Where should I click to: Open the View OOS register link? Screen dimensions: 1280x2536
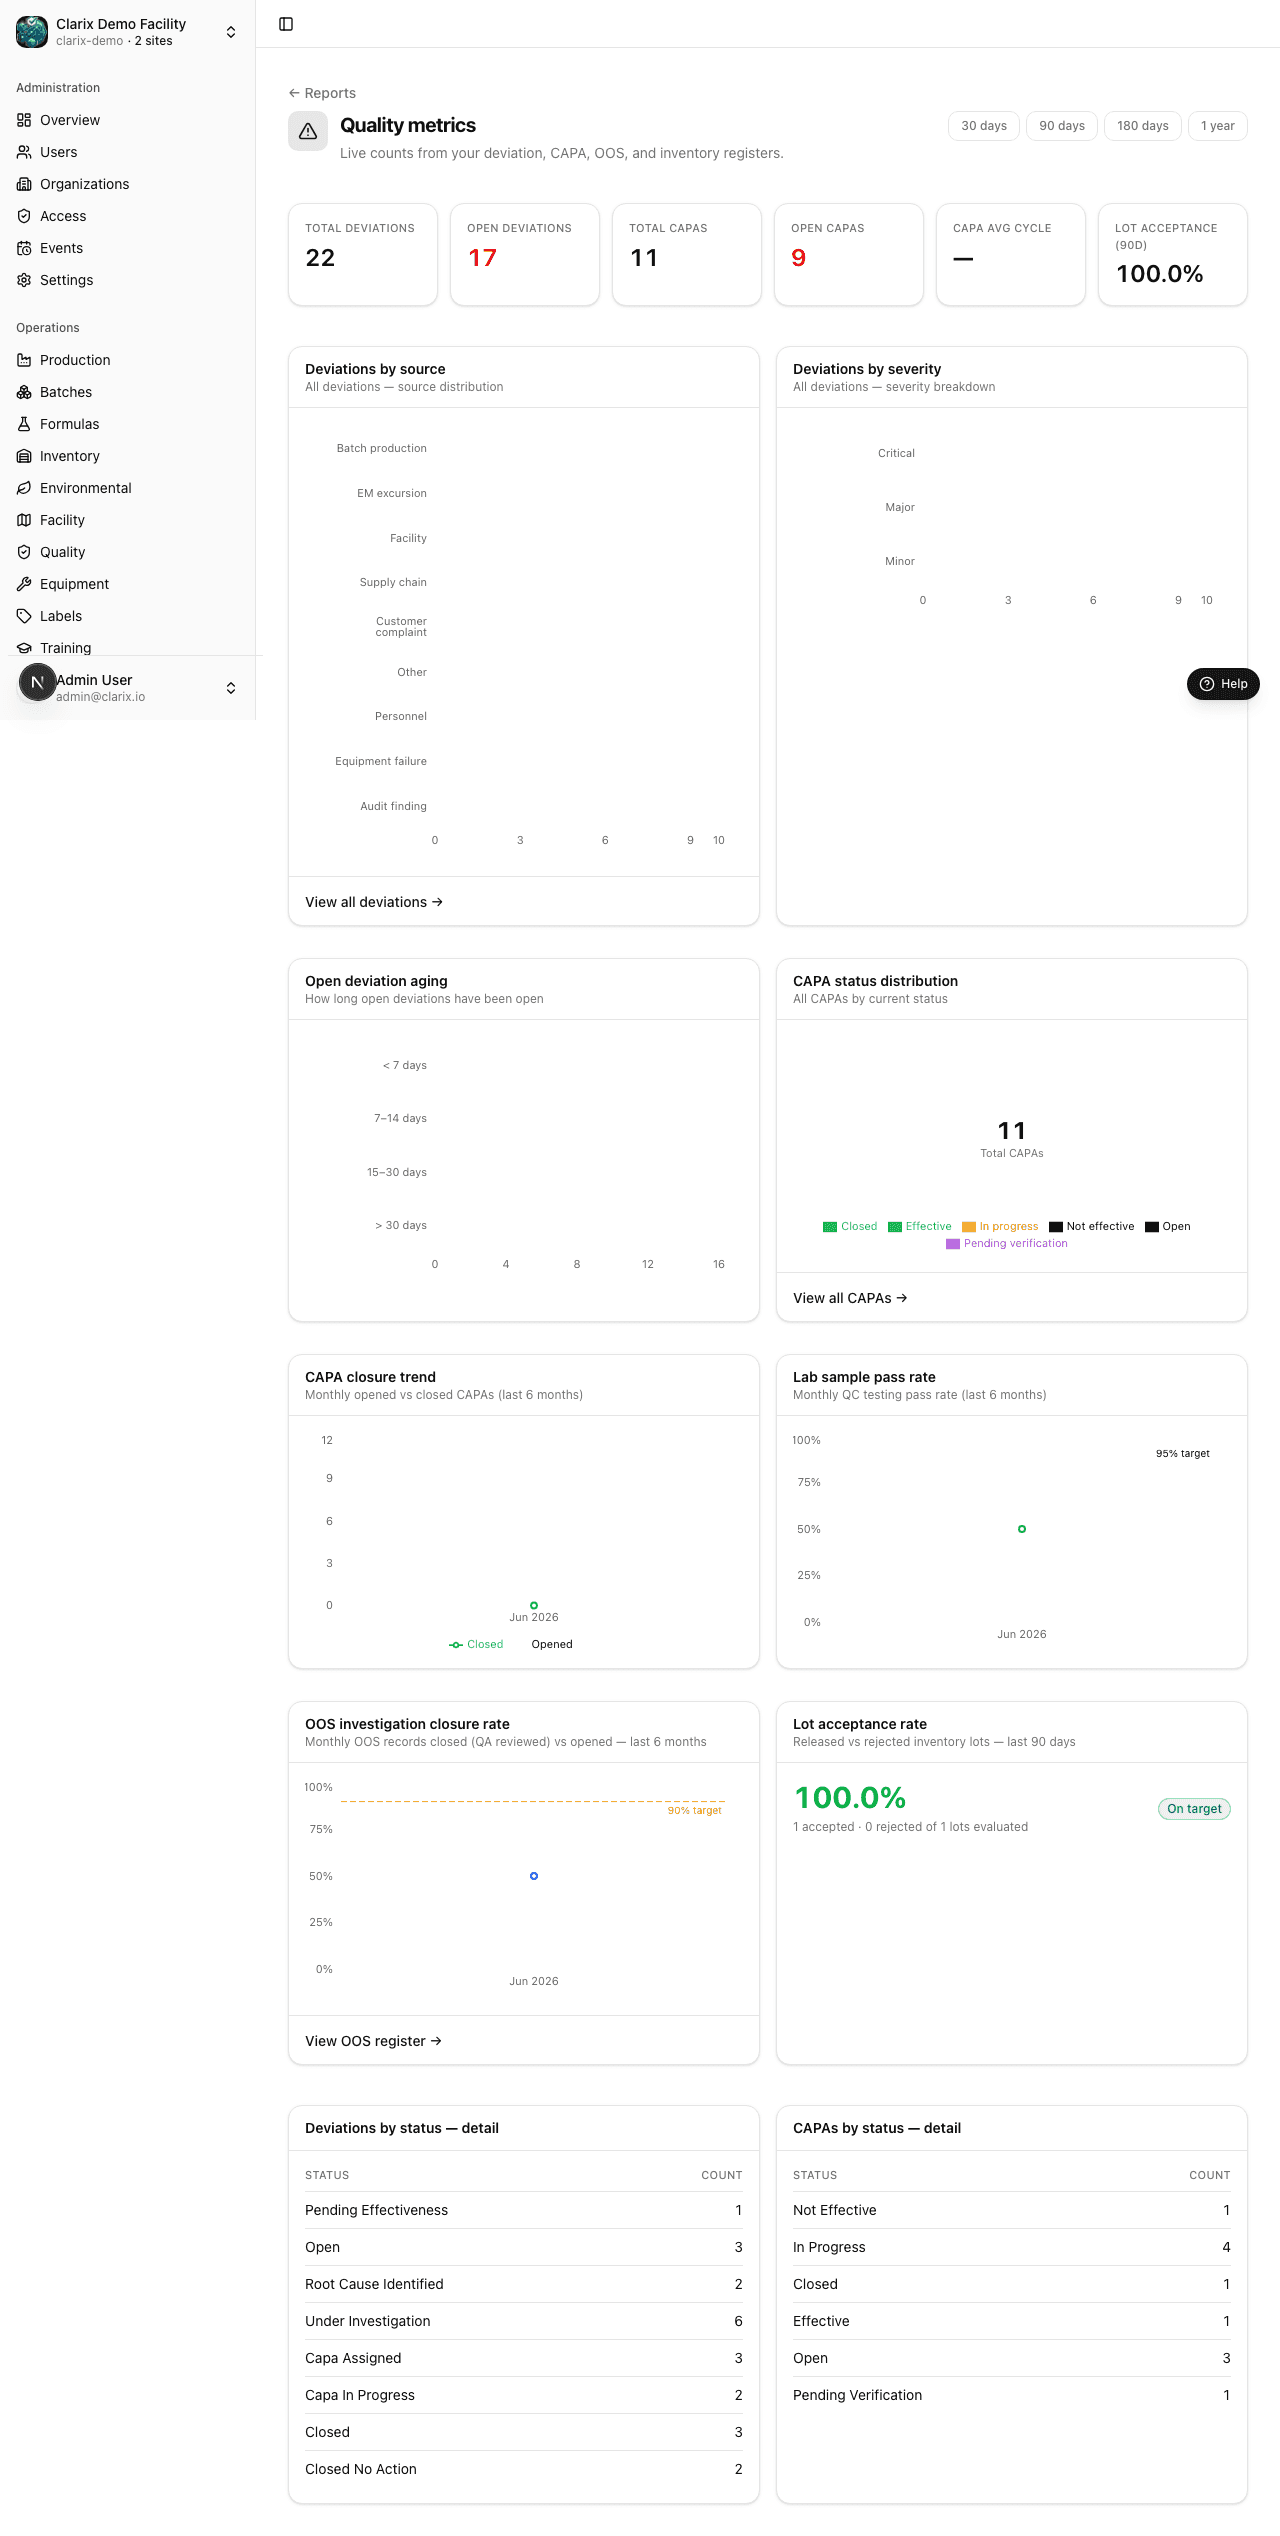(373, 2041)
